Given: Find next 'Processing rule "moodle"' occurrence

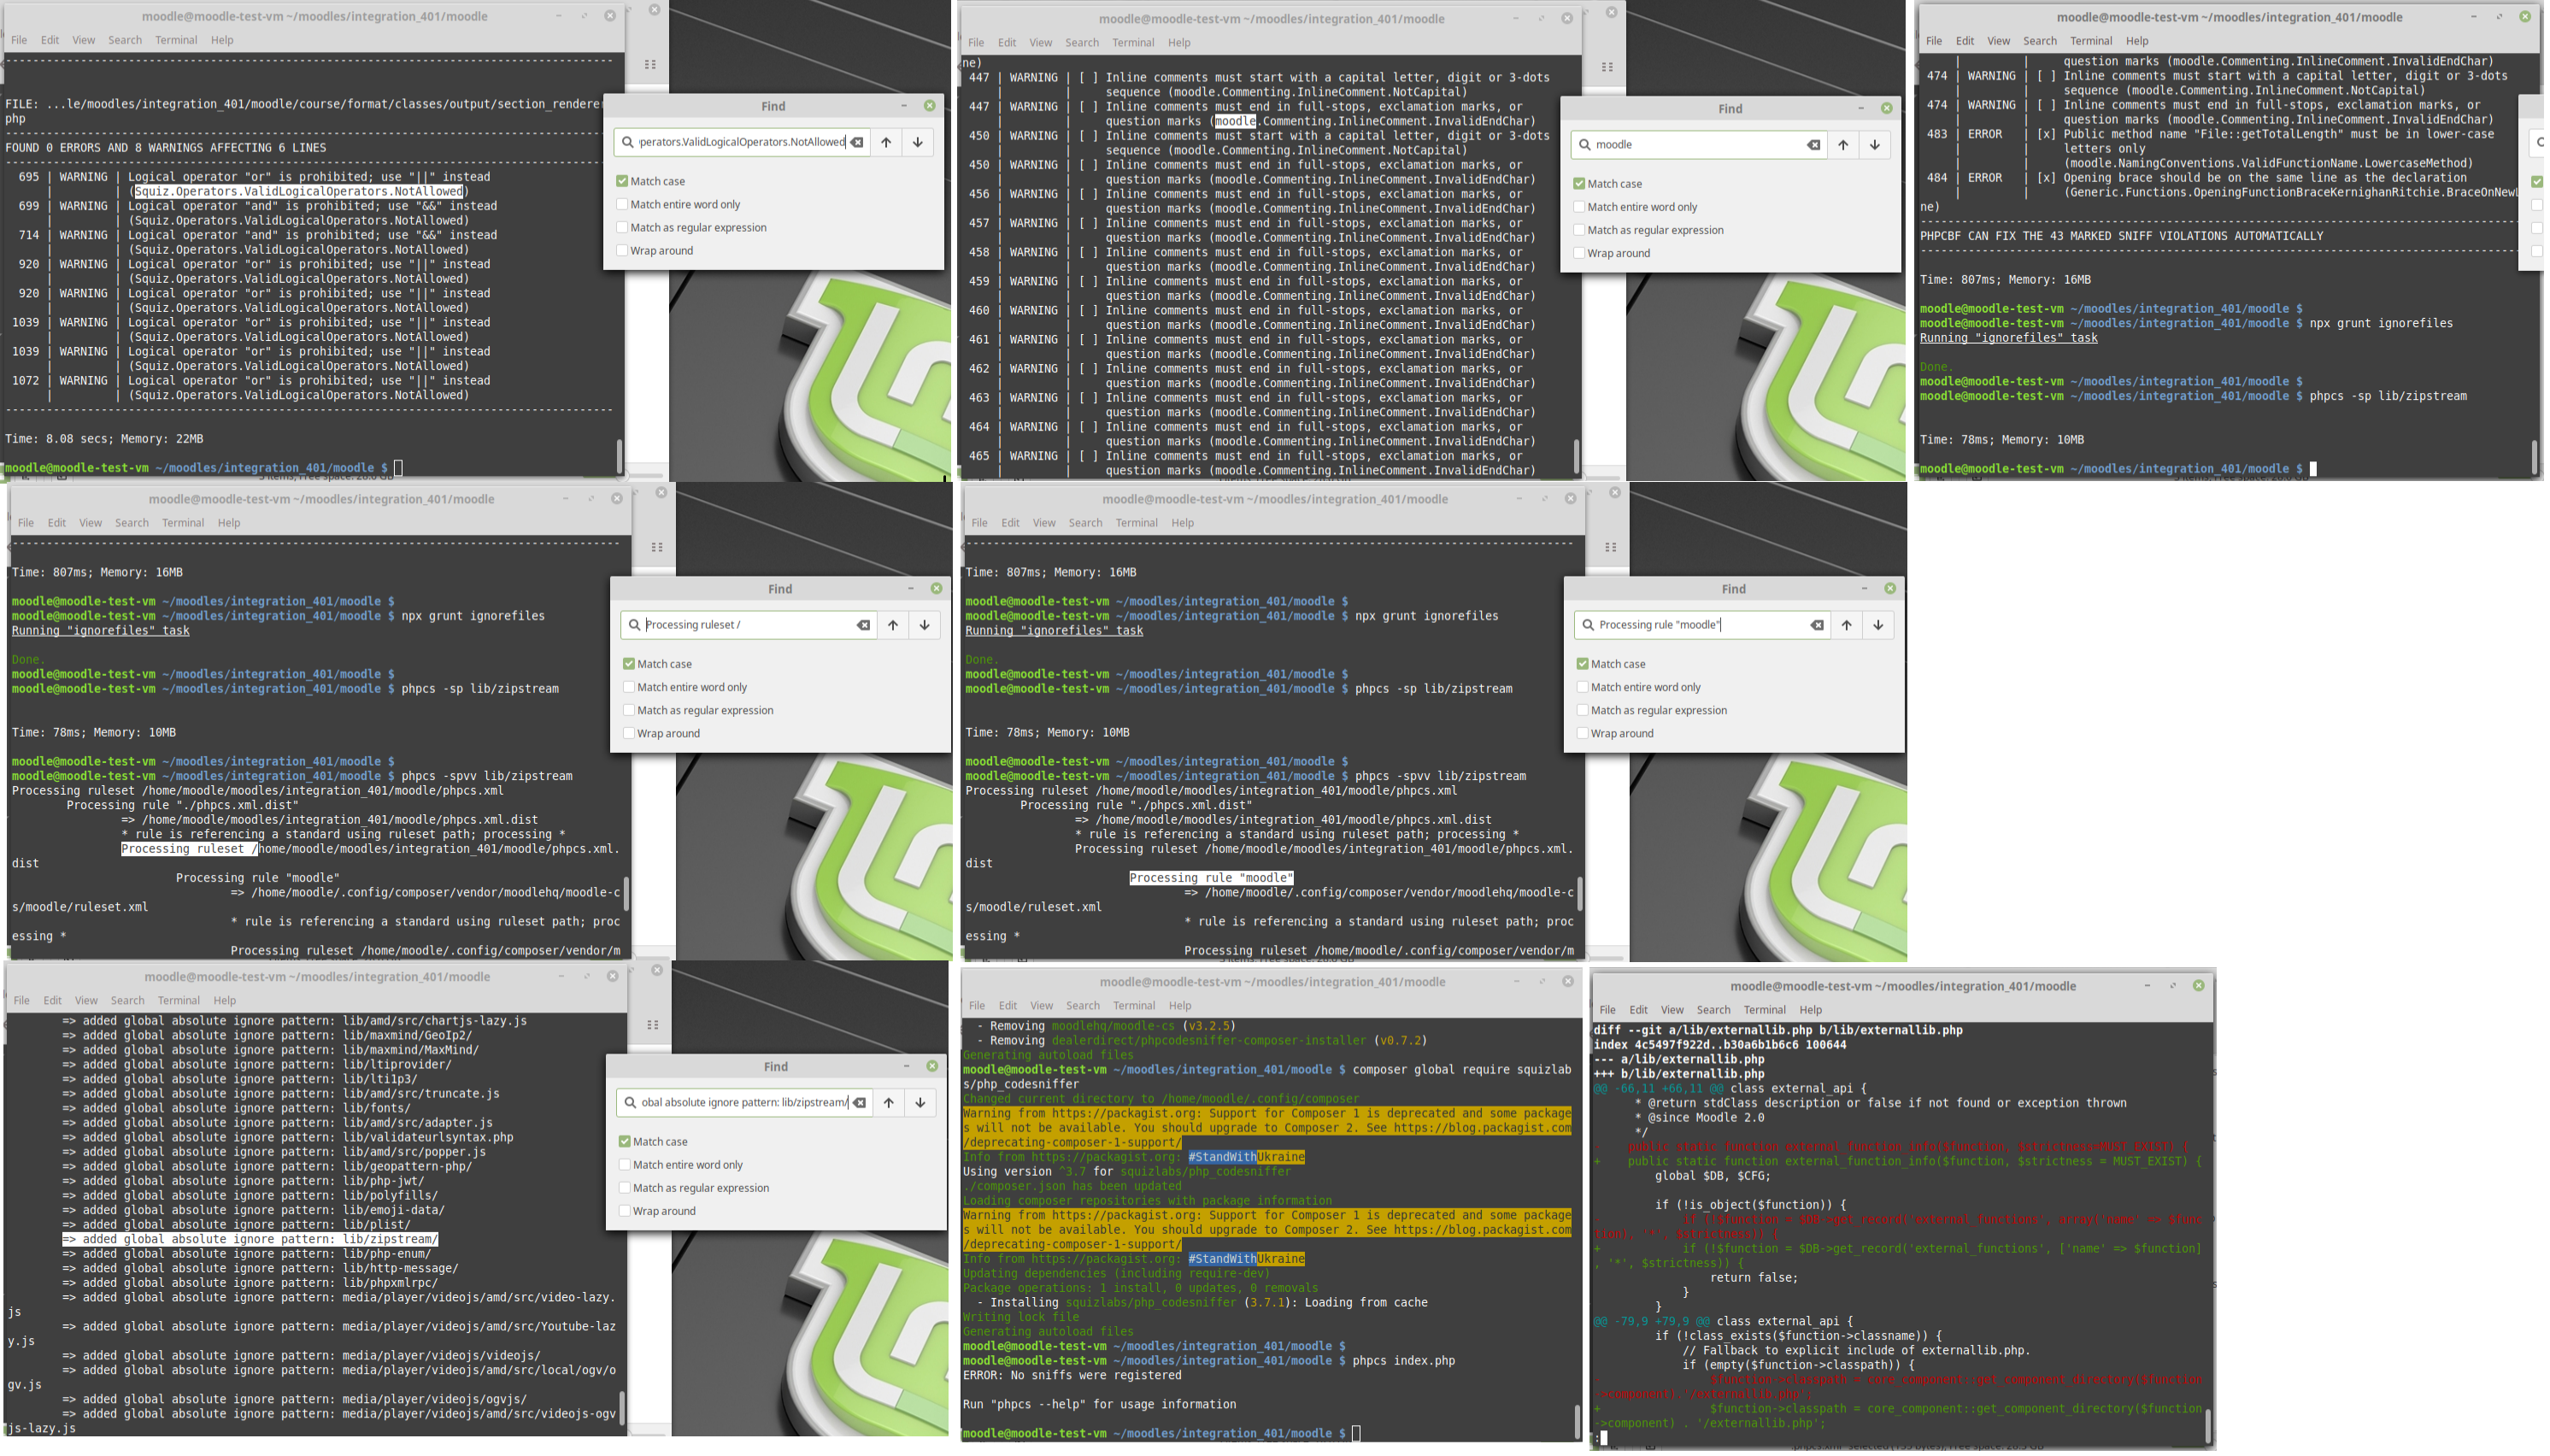Looking at the screenshot, I should point(1879,625).
